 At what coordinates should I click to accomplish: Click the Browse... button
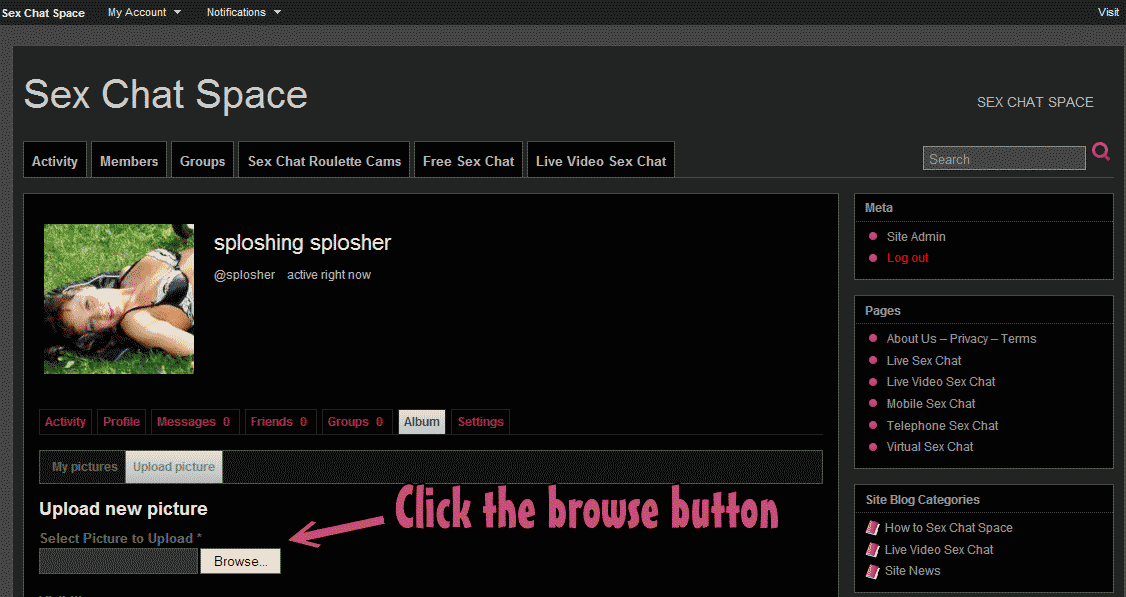[241, 561]
